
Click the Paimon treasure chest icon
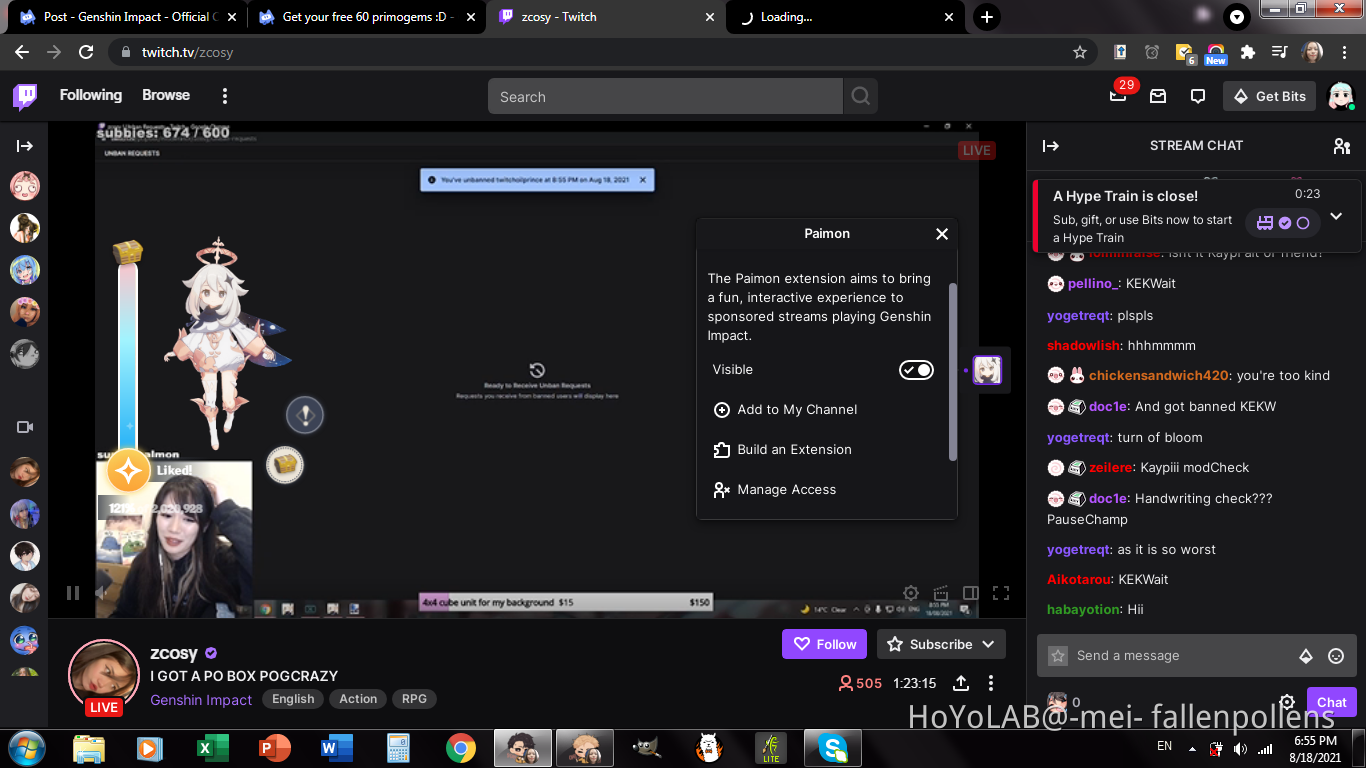pyautogui.click(x=285, y=464)
